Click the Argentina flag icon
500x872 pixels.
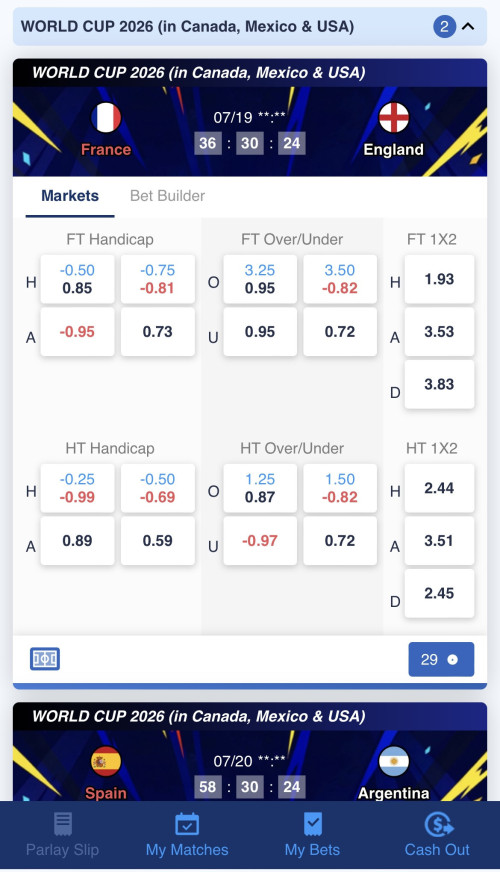394,761
